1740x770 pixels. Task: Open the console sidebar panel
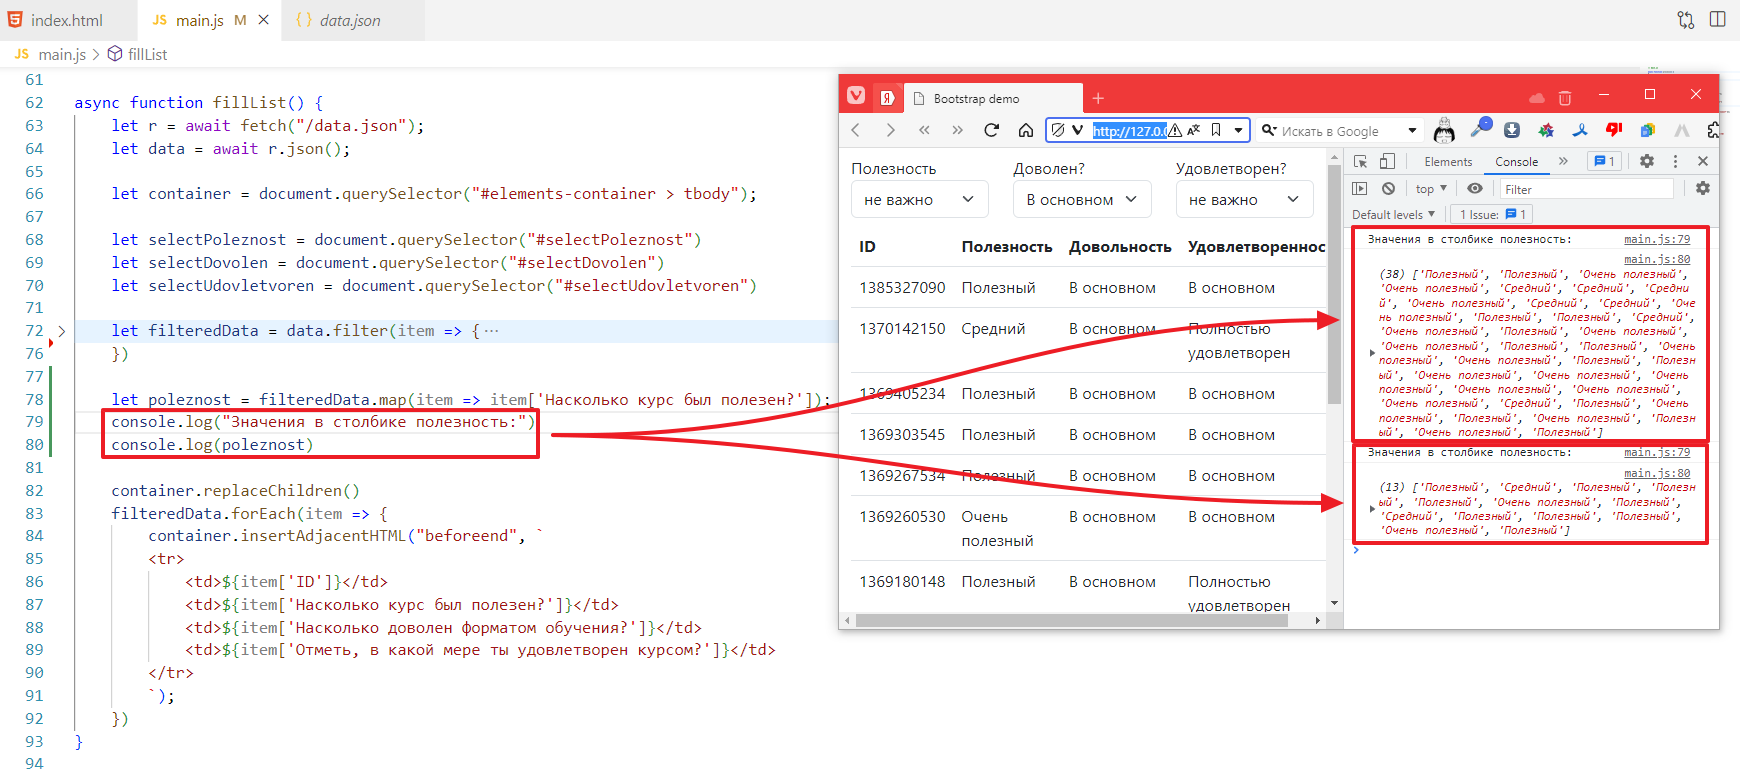(1359, 189)
